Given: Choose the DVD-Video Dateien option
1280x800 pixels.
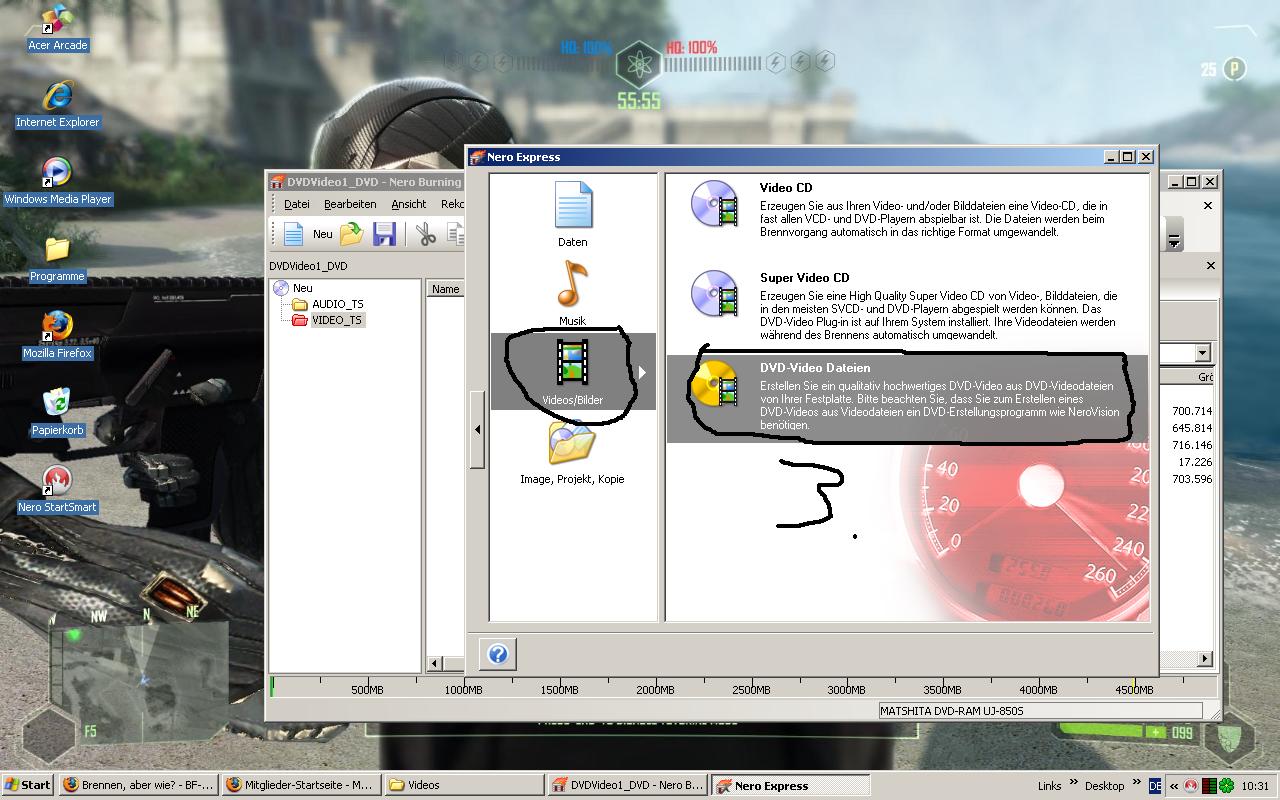Looking at the screenshot, I should point(714,385).
